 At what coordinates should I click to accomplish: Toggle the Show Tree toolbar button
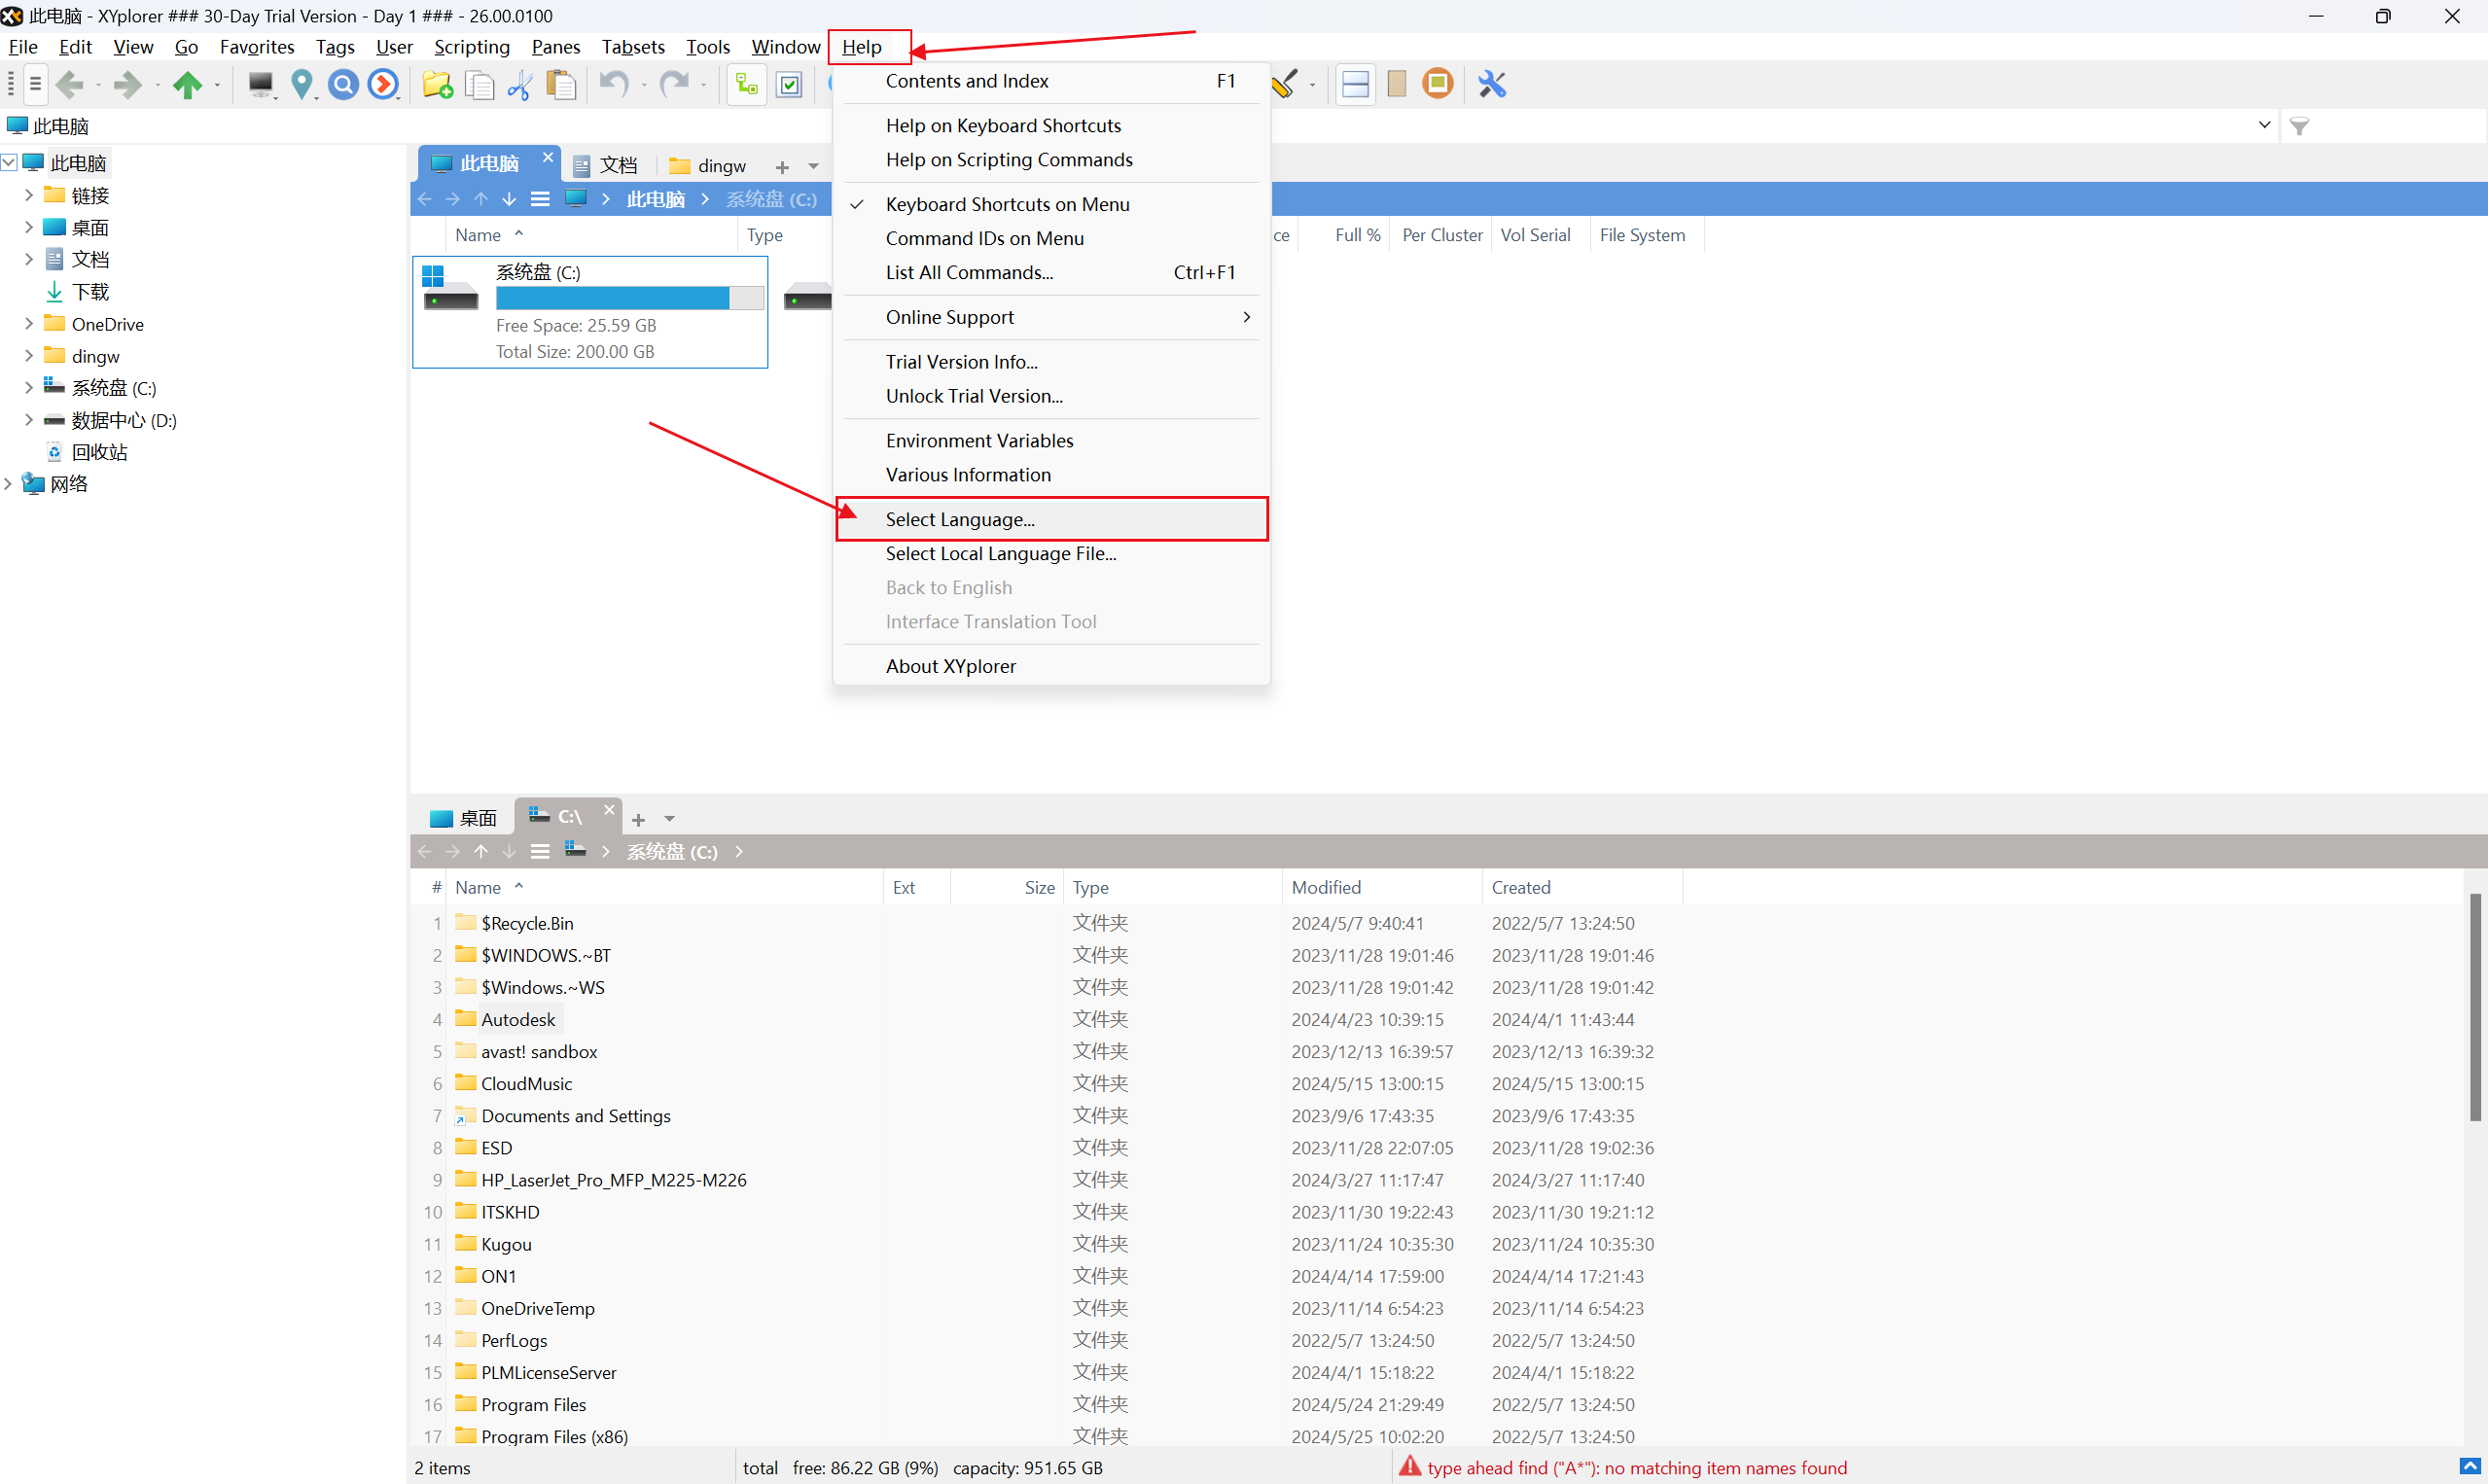(x=746, y=85)
